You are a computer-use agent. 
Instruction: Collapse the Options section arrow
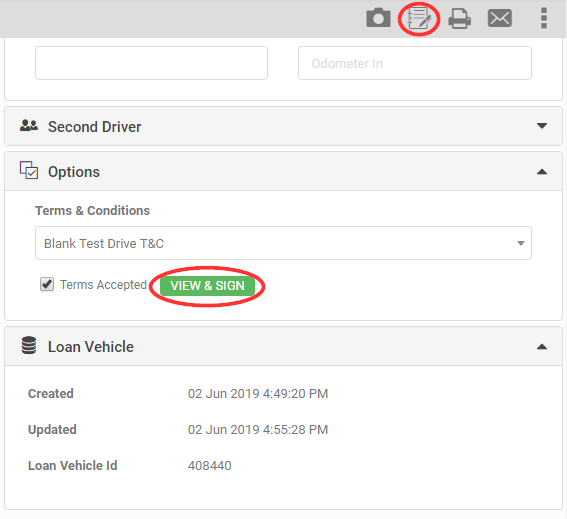(542, 172)
